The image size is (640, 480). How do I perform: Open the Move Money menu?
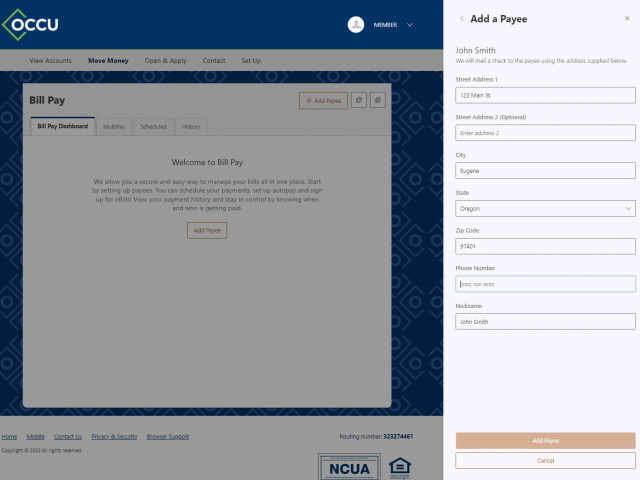point(108,61)
